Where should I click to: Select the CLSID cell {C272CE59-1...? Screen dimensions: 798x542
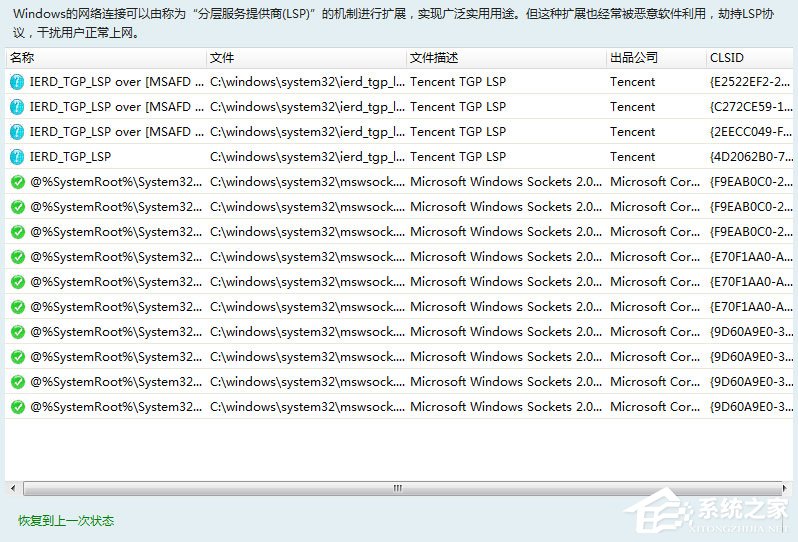click(x=751, y=107)
